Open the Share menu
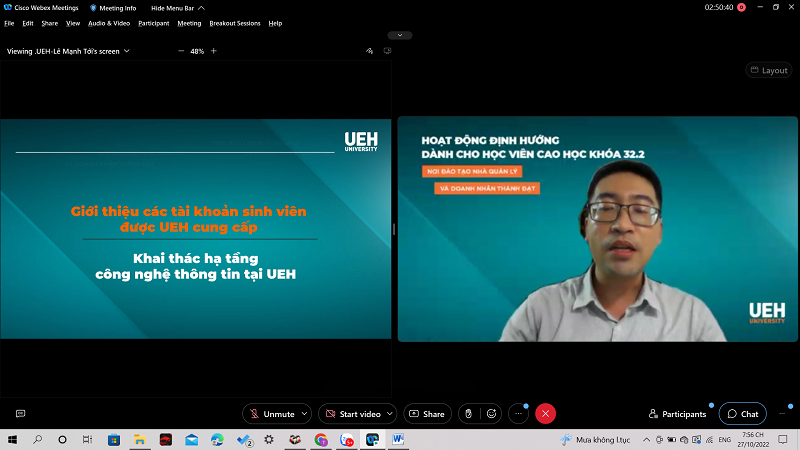 [x=49, y=23]
